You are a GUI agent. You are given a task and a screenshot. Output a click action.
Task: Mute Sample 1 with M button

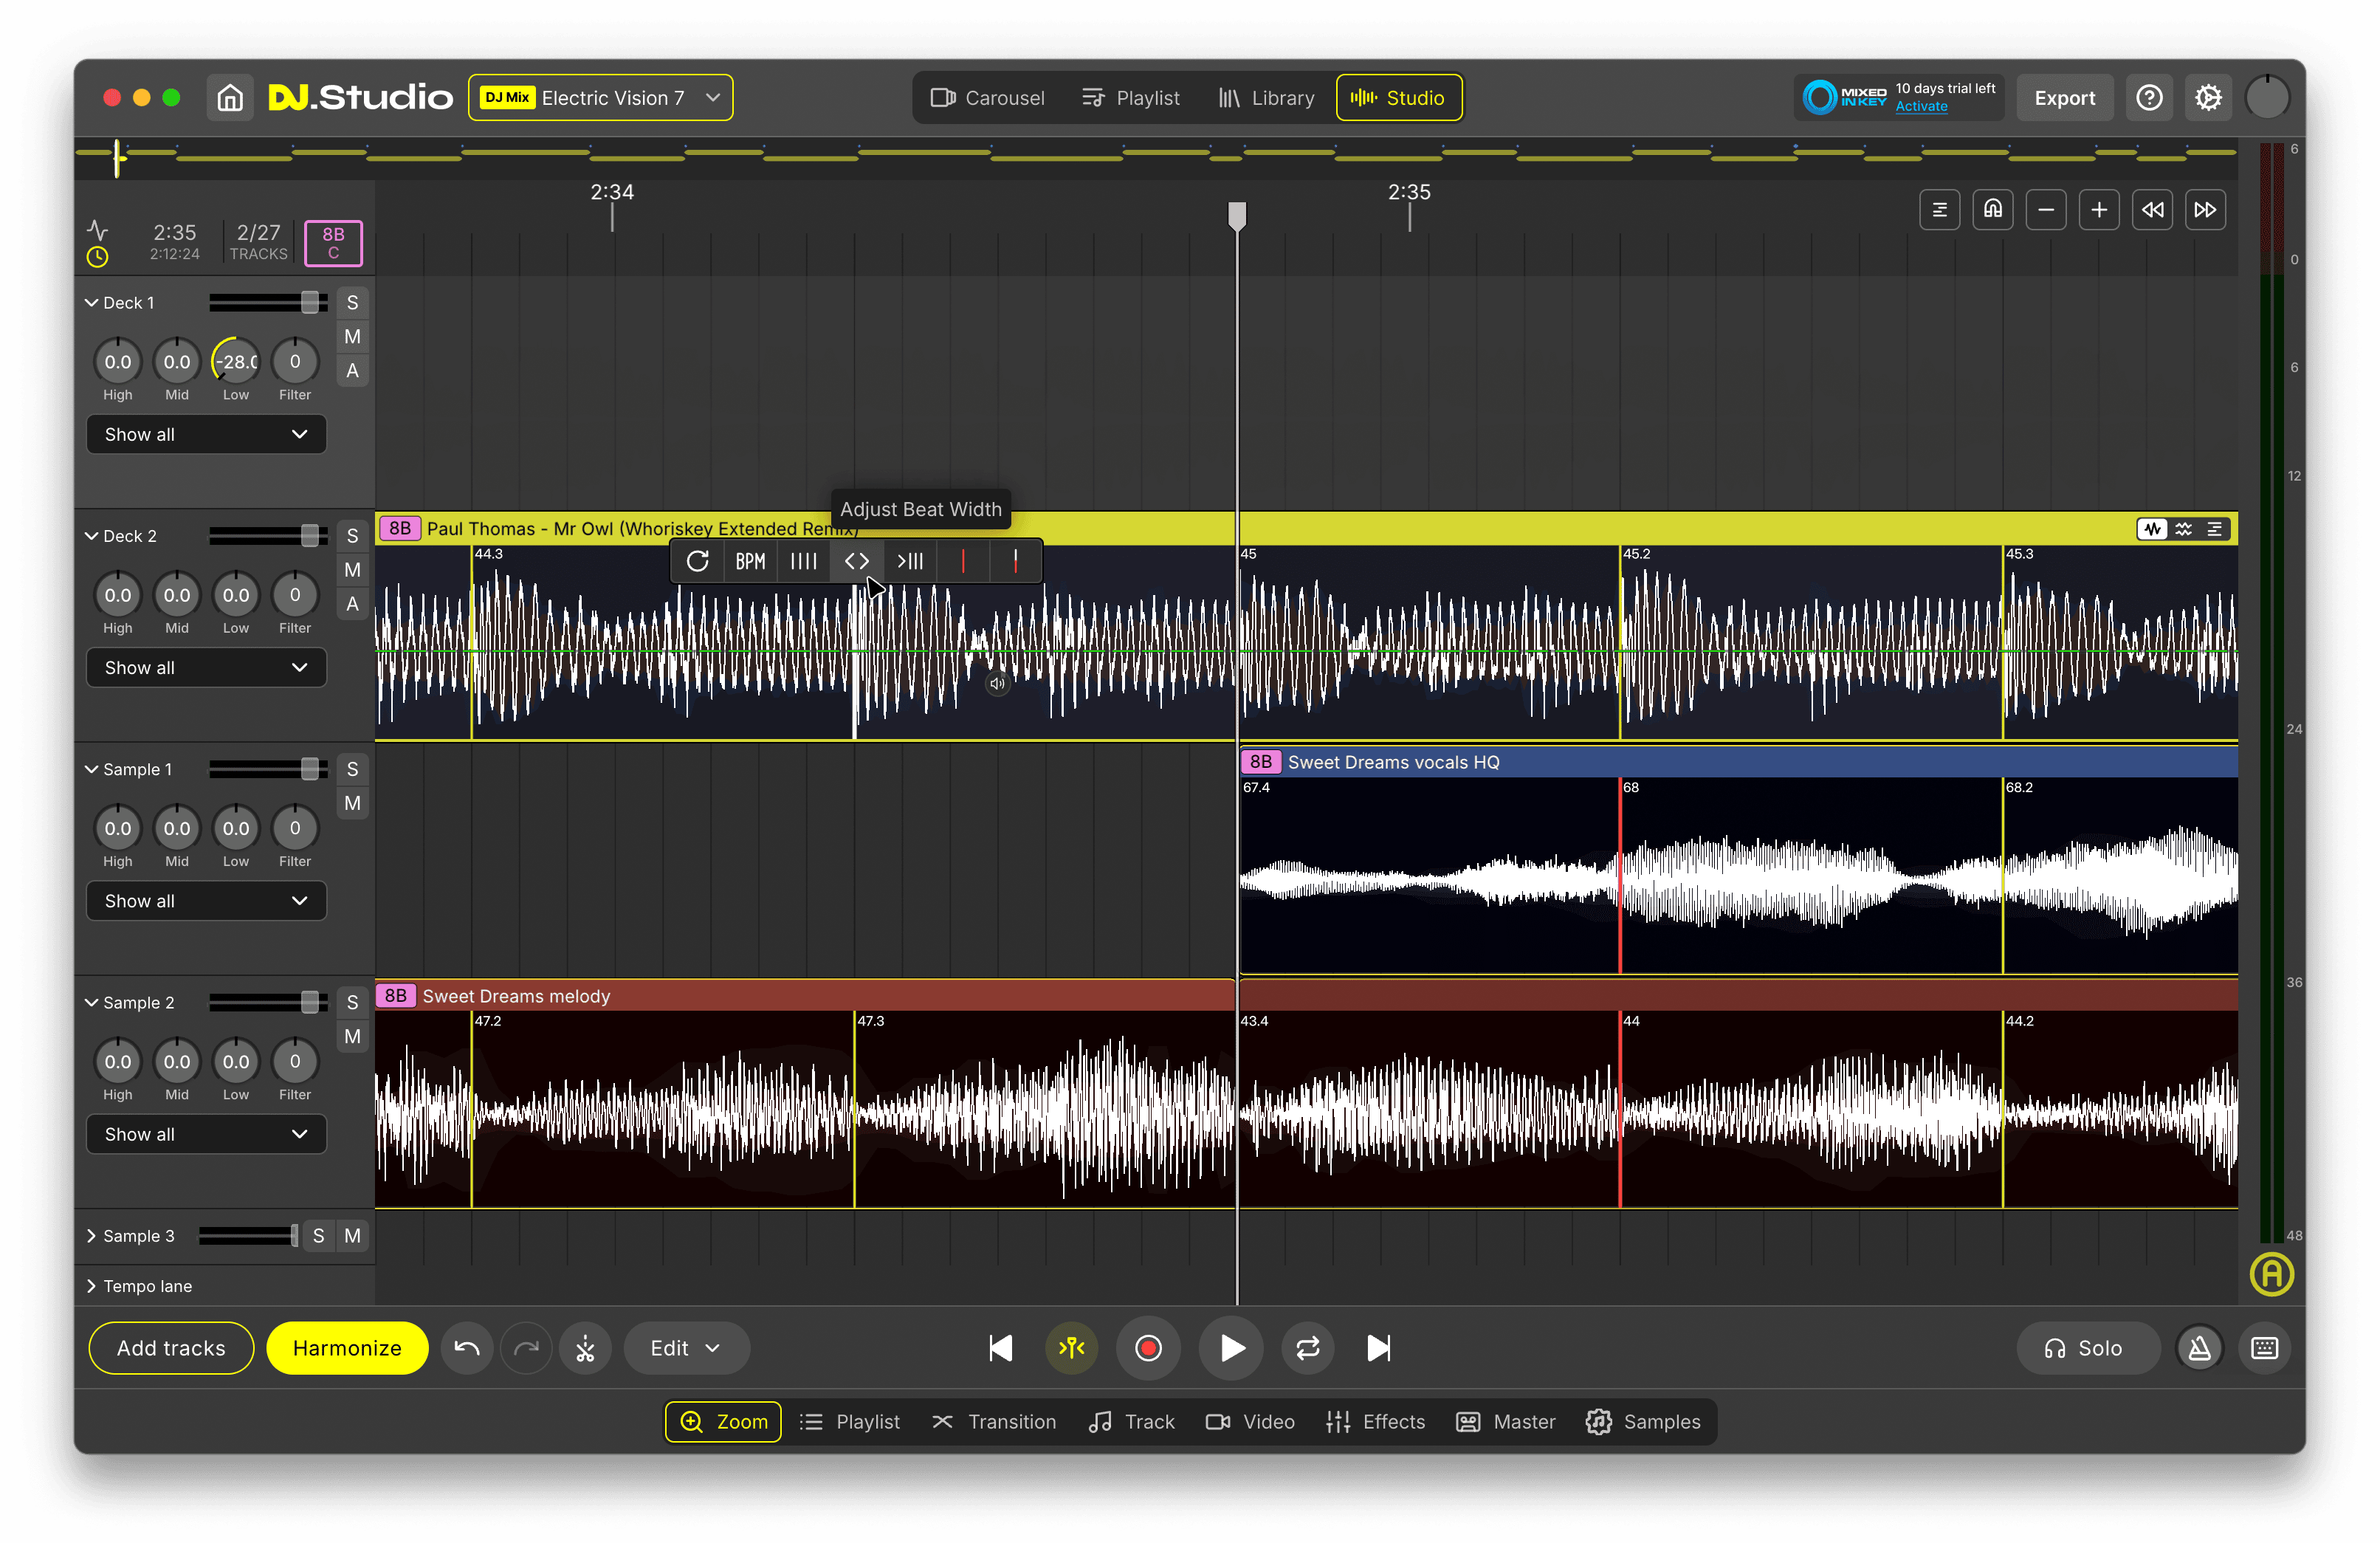352,803
